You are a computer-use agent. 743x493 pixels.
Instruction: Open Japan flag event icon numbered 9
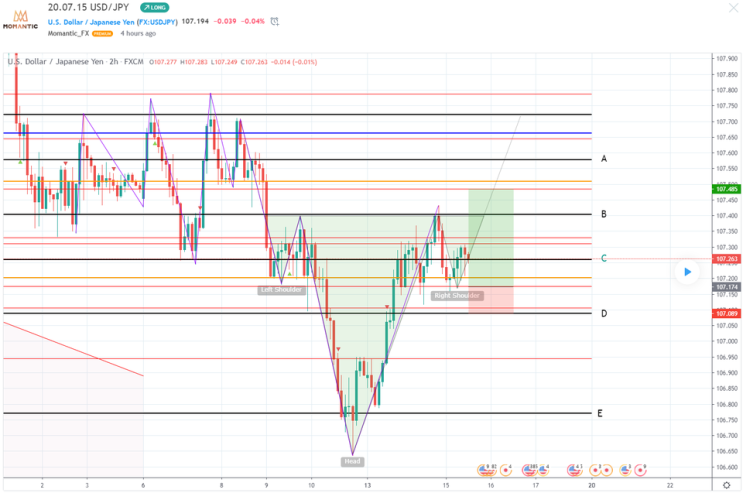(x=640, y=470)
